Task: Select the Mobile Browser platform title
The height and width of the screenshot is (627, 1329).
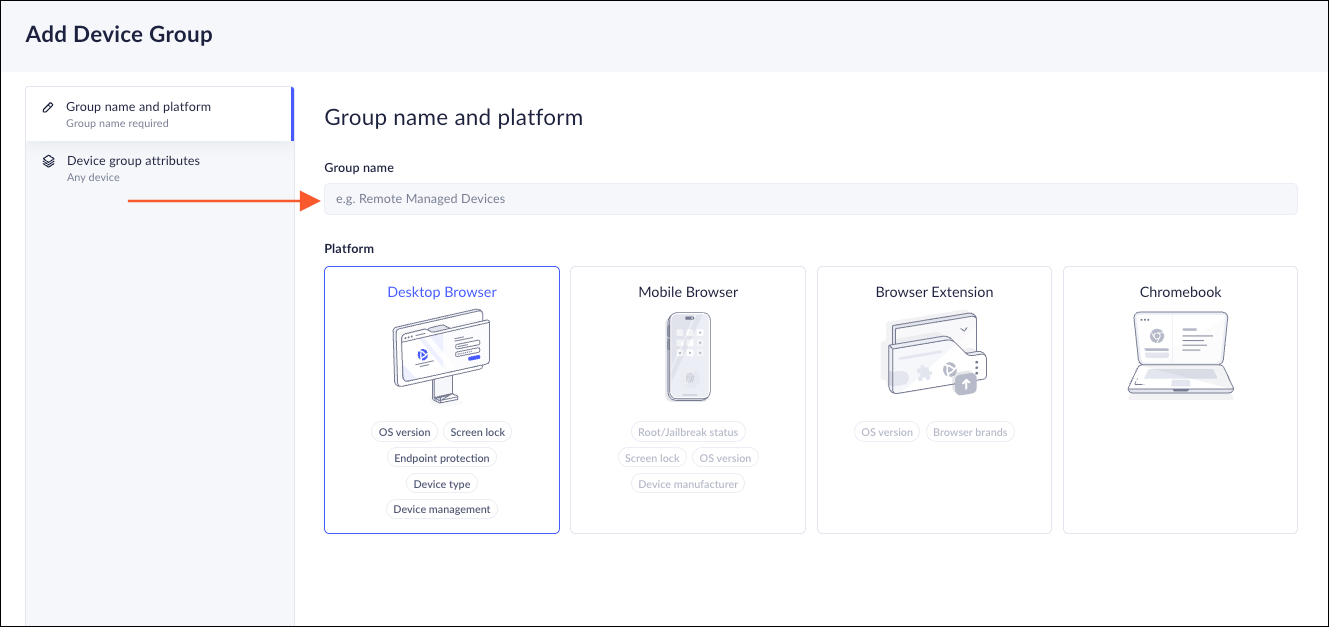Action: [688, 292]
